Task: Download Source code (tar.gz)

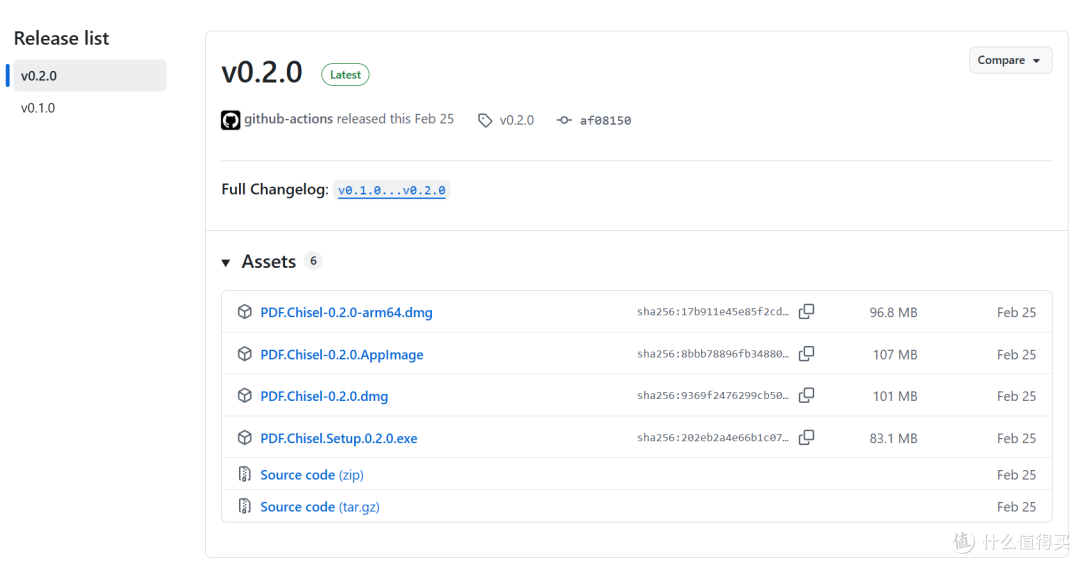Action: point(320,507)
